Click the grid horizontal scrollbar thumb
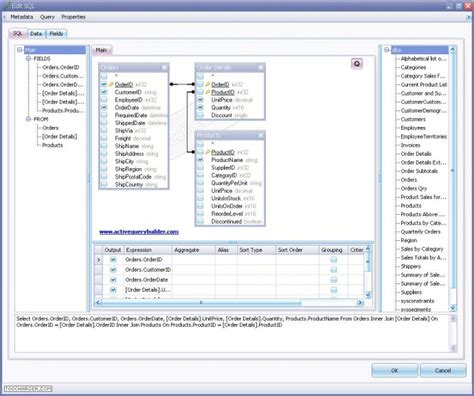Screen dimensions: 474x396 (201, 303)
